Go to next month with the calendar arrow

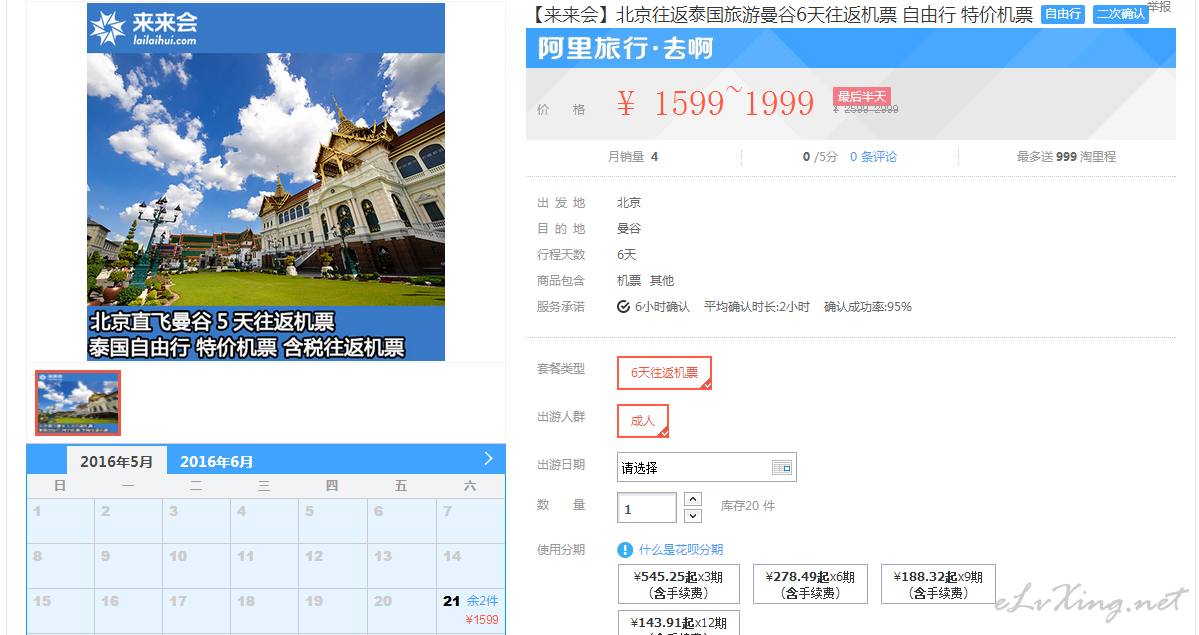pos(489,458)
